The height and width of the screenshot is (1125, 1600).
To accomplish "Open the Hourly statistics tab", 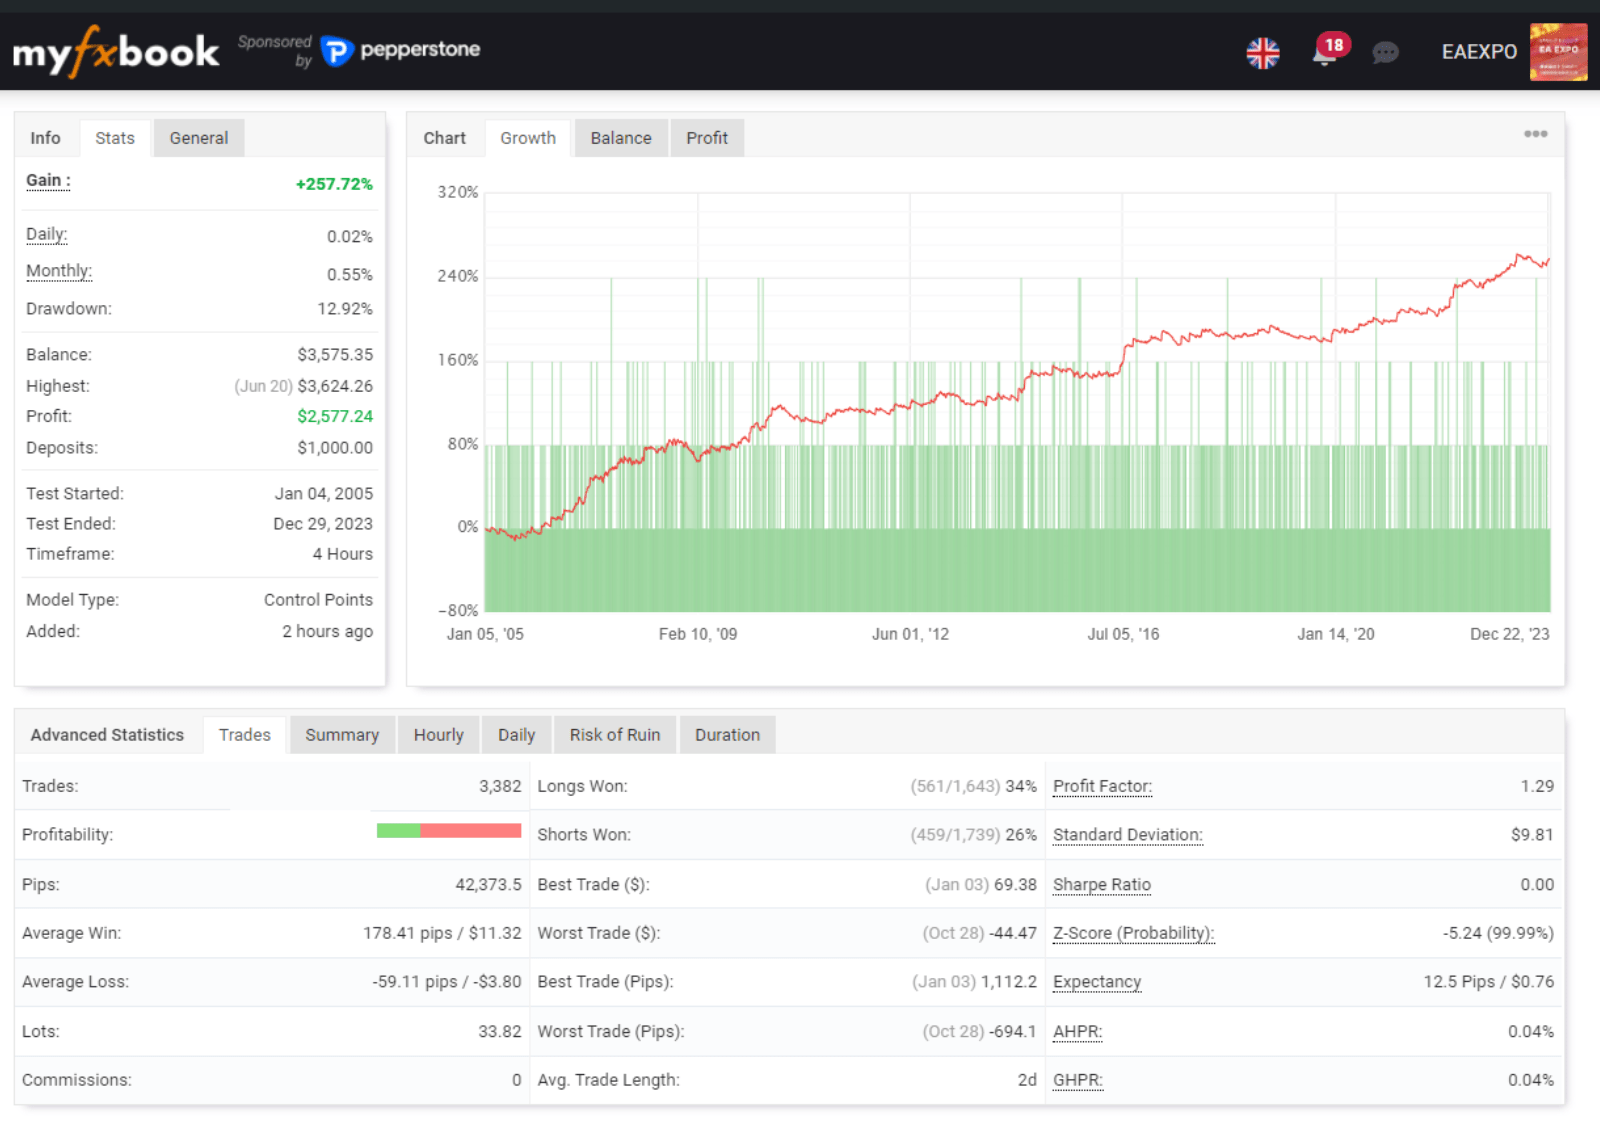I will [439, 735].
